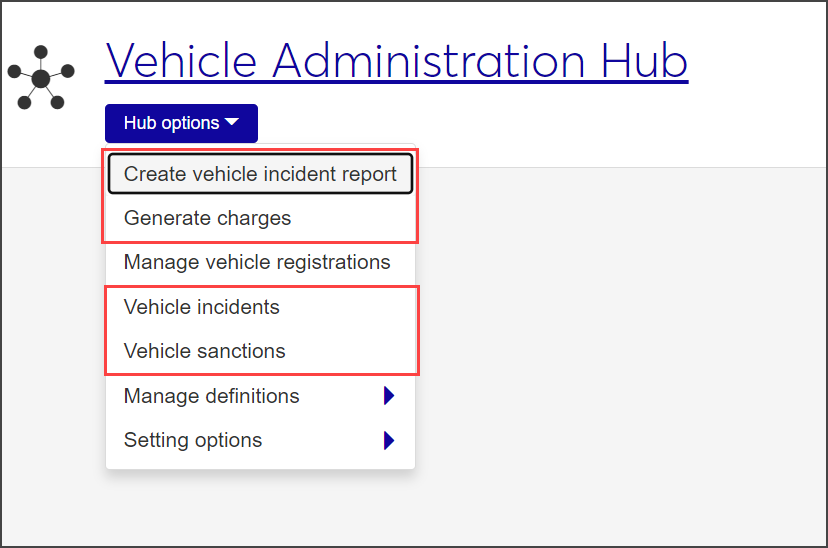
Task: Expand the Setting options submenu
Action: [x=193, y=440]
